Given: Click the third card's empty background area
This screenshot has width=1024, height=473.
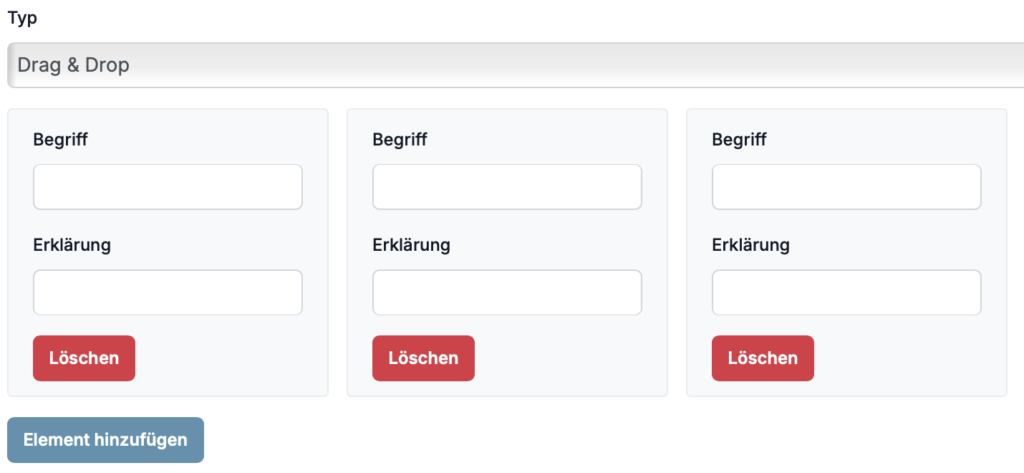Looking at the screenshot, I should pyautogui.click(x=910, y=360).
